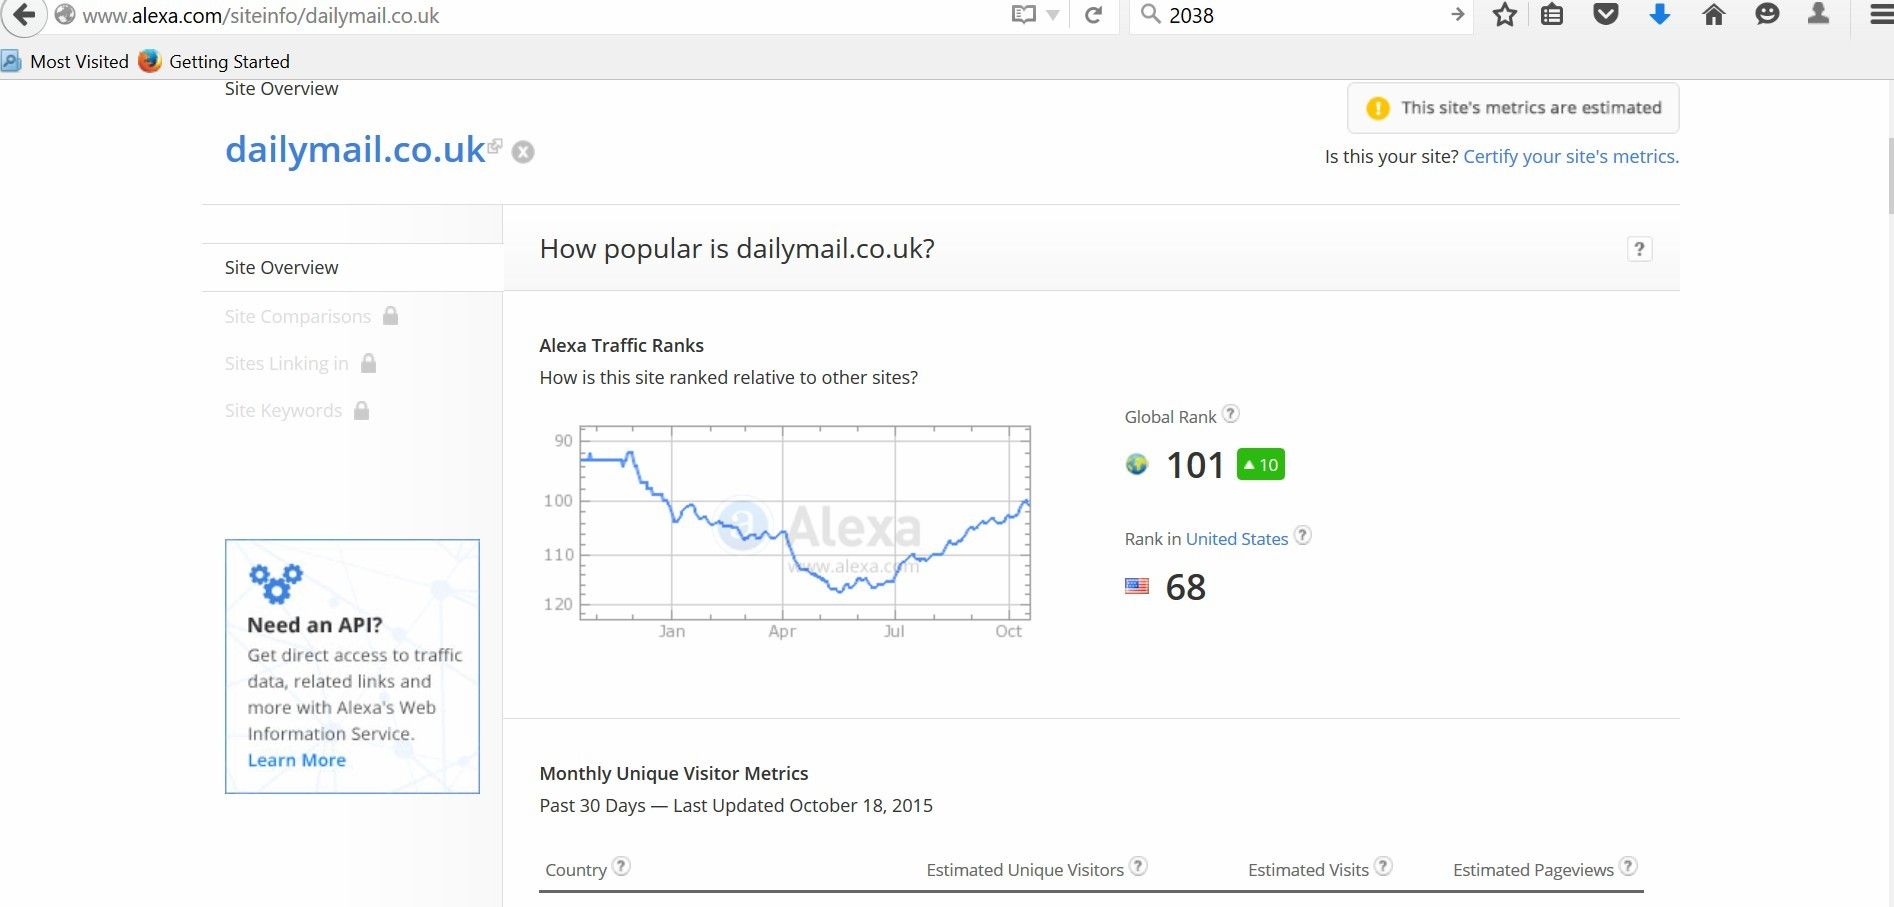Expand the address bar history dropdown arrow
Viewport: 1894px width, 907px height.
pyautogui.click(x=1052, y=16)
